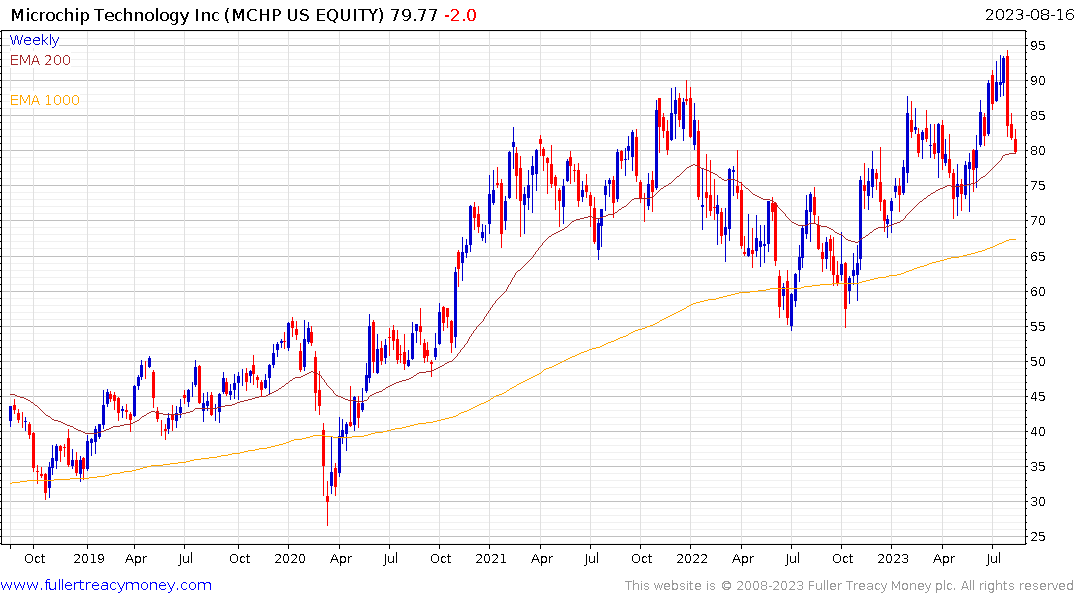Select the Weekly timeframe label
The image size is (1075, 600).
[x=34, y=40]
